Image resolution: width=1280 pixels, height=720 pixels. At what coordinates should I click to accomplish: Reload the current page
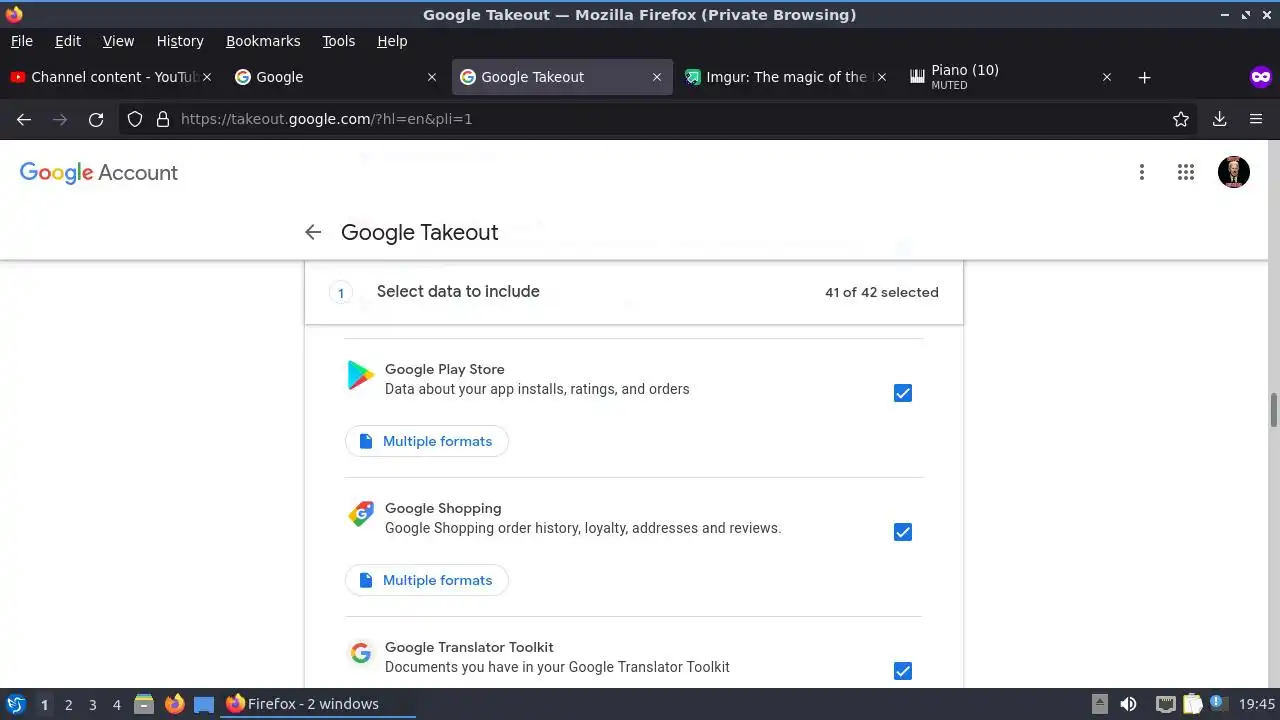tap(96, 119)
